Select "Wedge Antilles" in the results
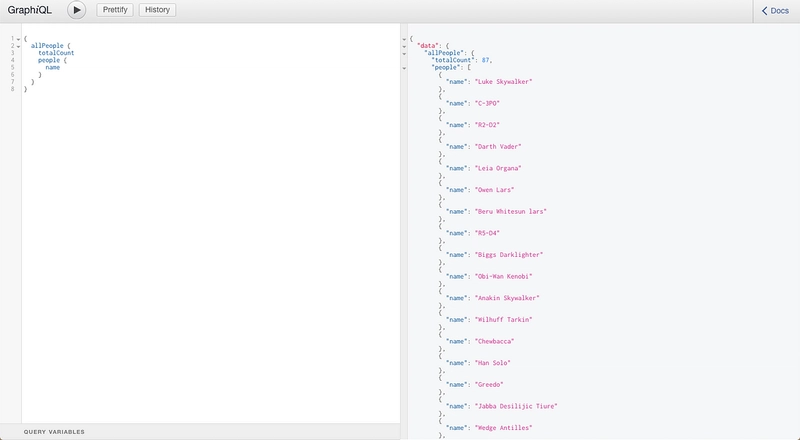Screen dimensions: 800x440 click(504, 428)
